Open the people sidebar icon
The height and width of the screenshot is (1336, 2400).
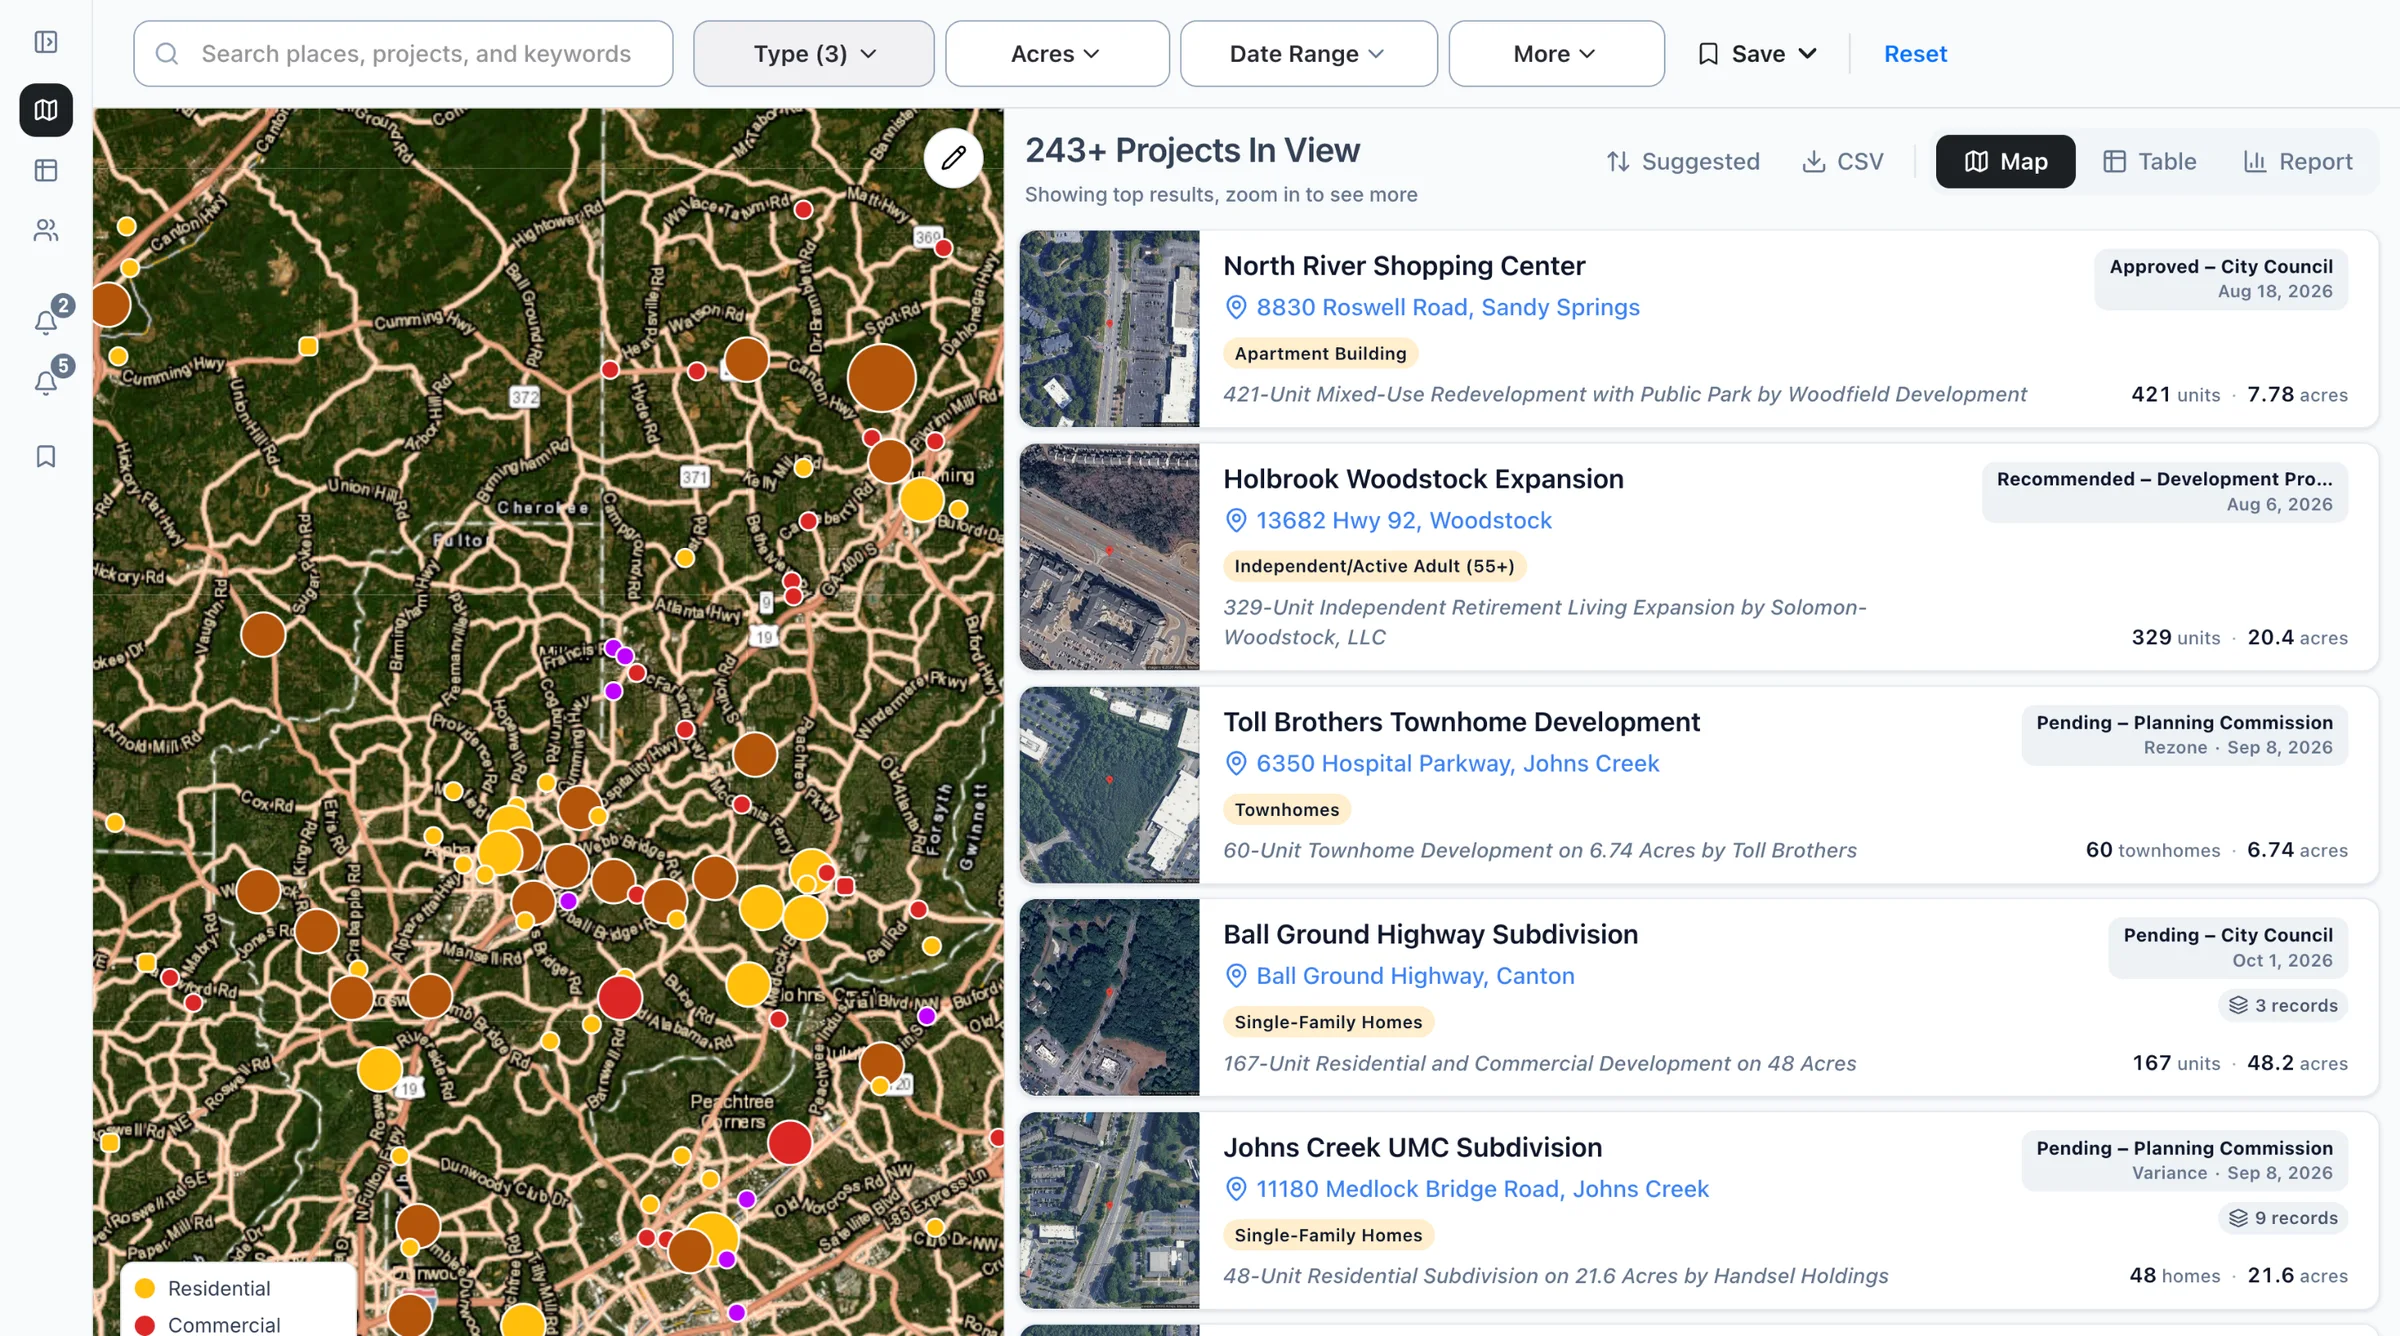tap(46, 231)
